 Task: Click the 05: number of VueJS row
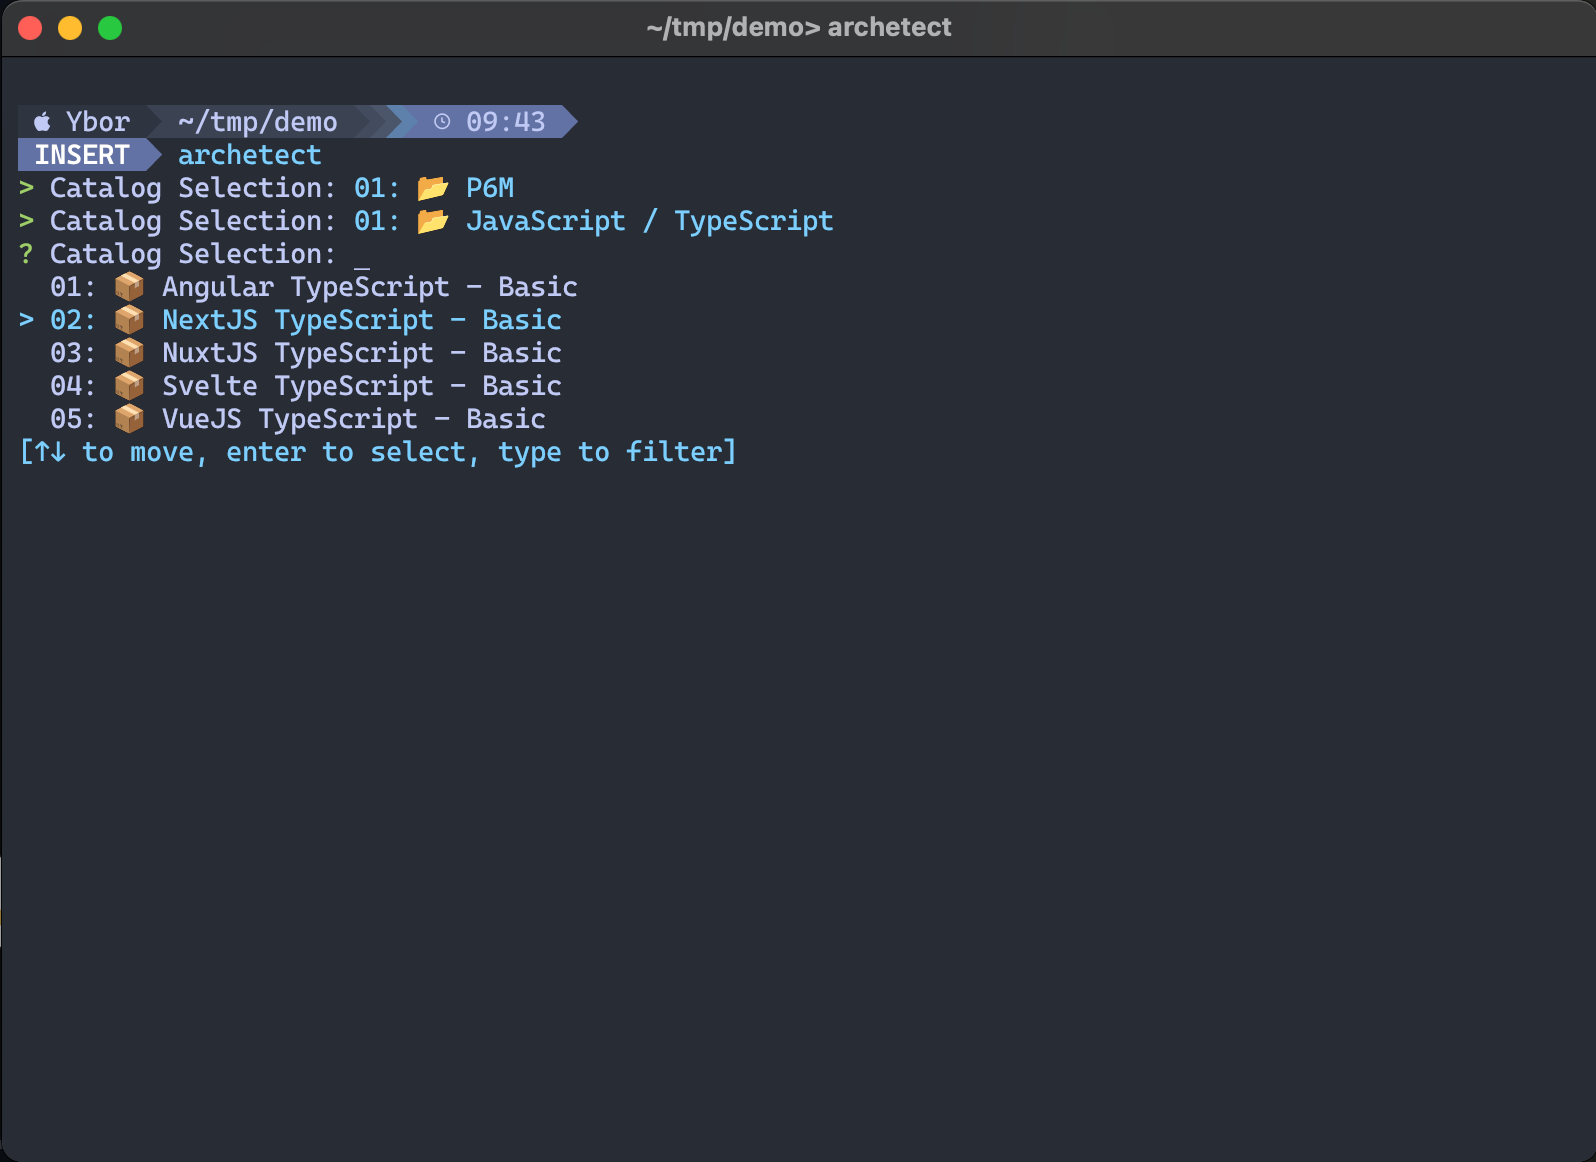[x=73, y=419]
